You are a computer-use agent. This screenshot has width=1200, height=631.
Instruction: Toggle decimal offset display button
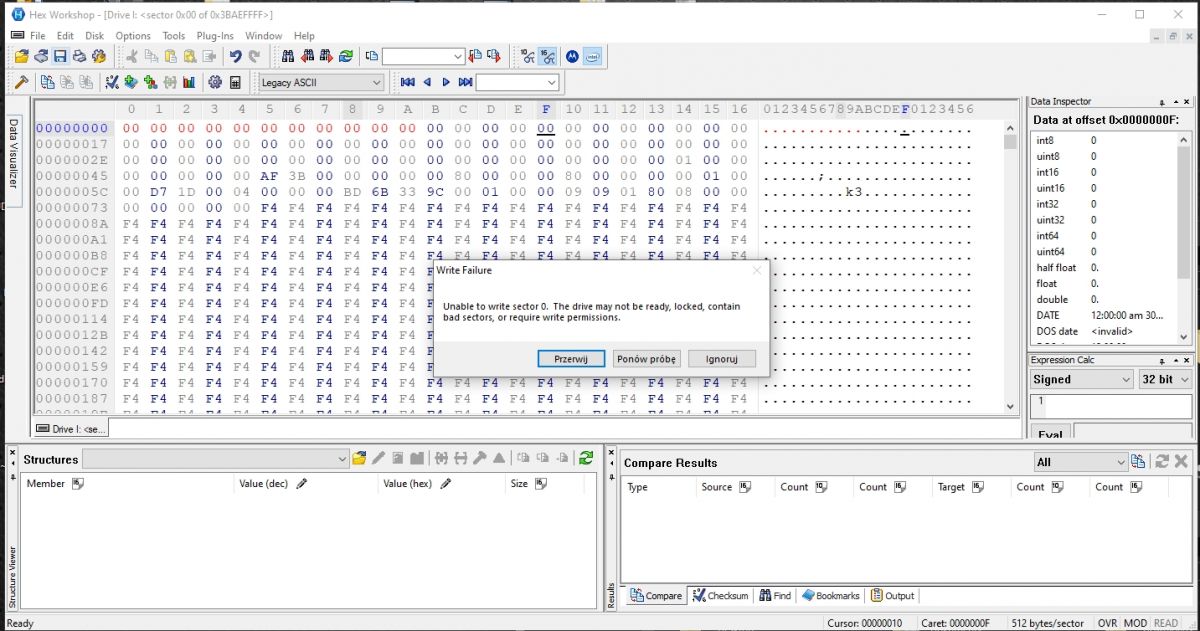click(528, 57)
